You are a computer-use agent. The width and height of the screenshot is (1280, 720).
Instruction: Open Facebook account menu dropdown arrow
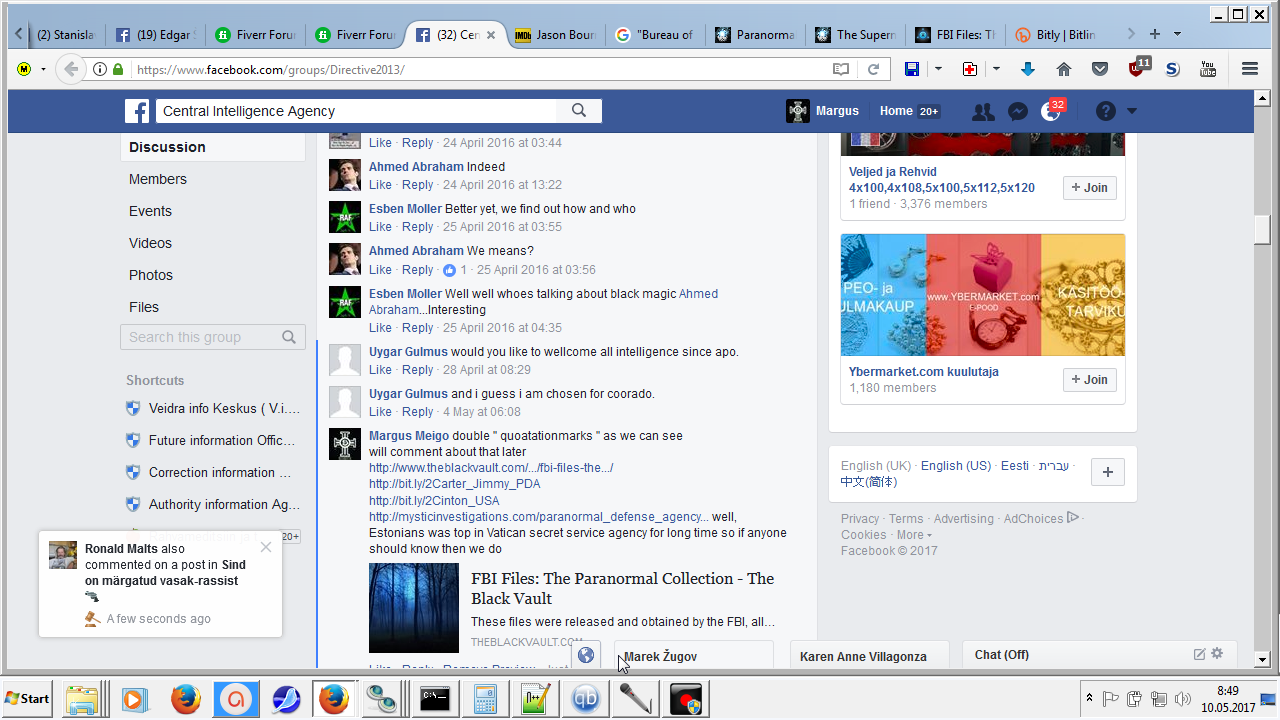1132,111
